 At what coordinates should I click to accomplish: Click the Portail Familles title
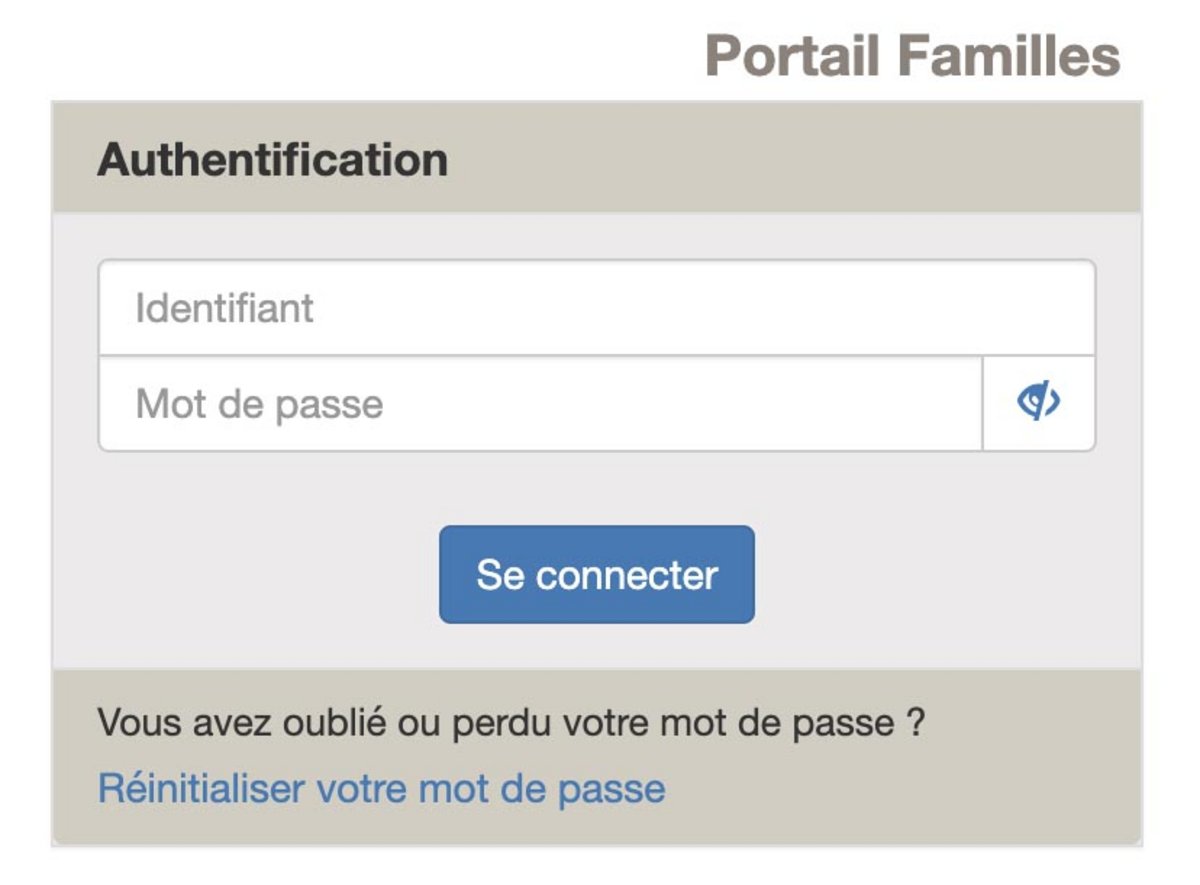pos(912,55)
